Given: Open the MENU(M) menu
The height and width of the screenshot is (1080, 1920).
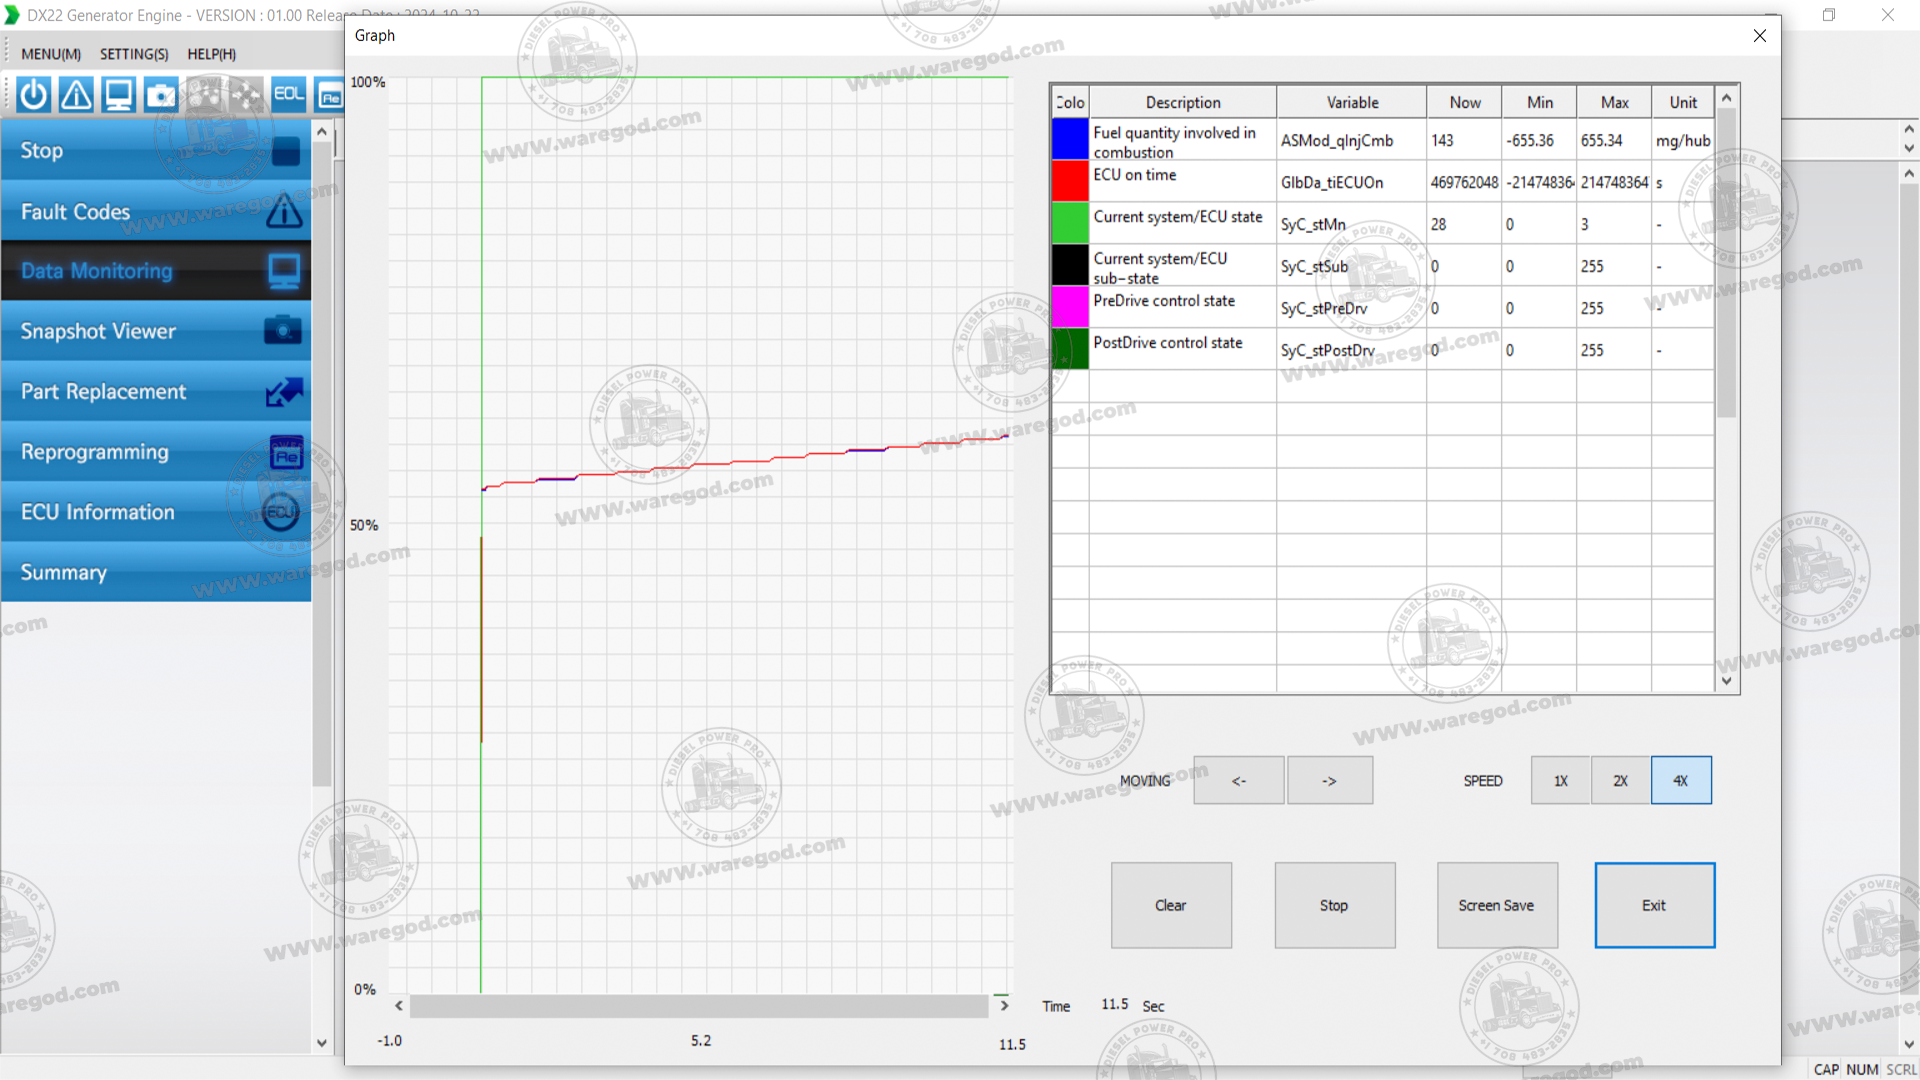Looking at the screenshot, I should (x=51, y=54).
